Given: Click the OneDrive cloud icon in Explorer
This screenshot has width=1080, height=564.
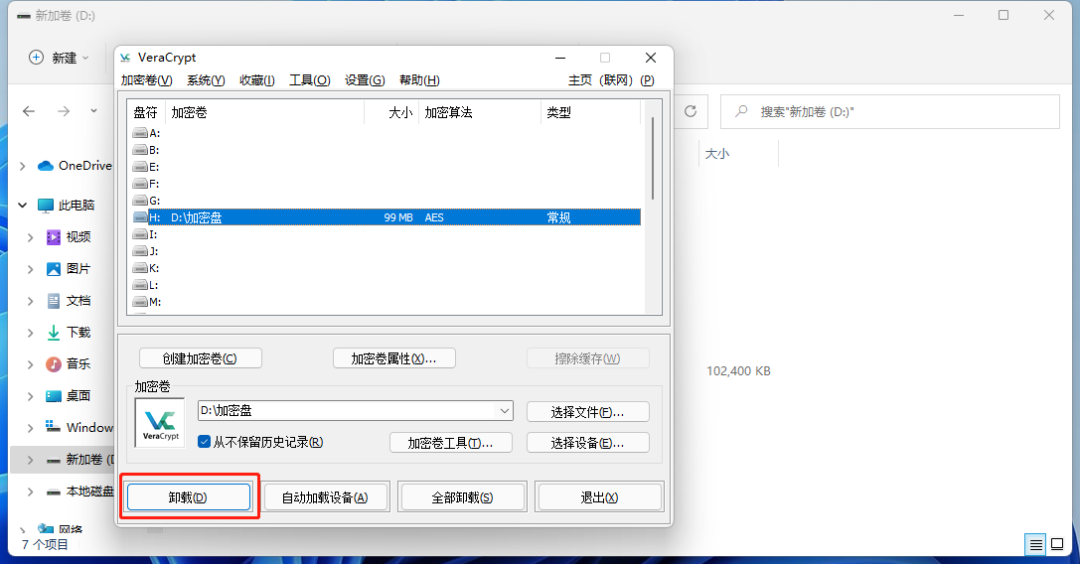Looking at the screenshot, I should point(45,165).
